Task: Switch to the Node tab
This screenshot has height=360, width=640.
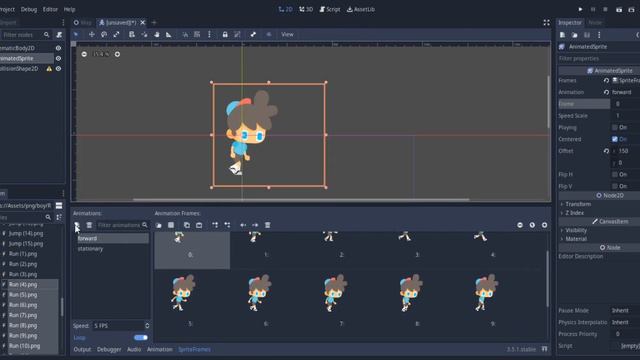Action: 595,22
